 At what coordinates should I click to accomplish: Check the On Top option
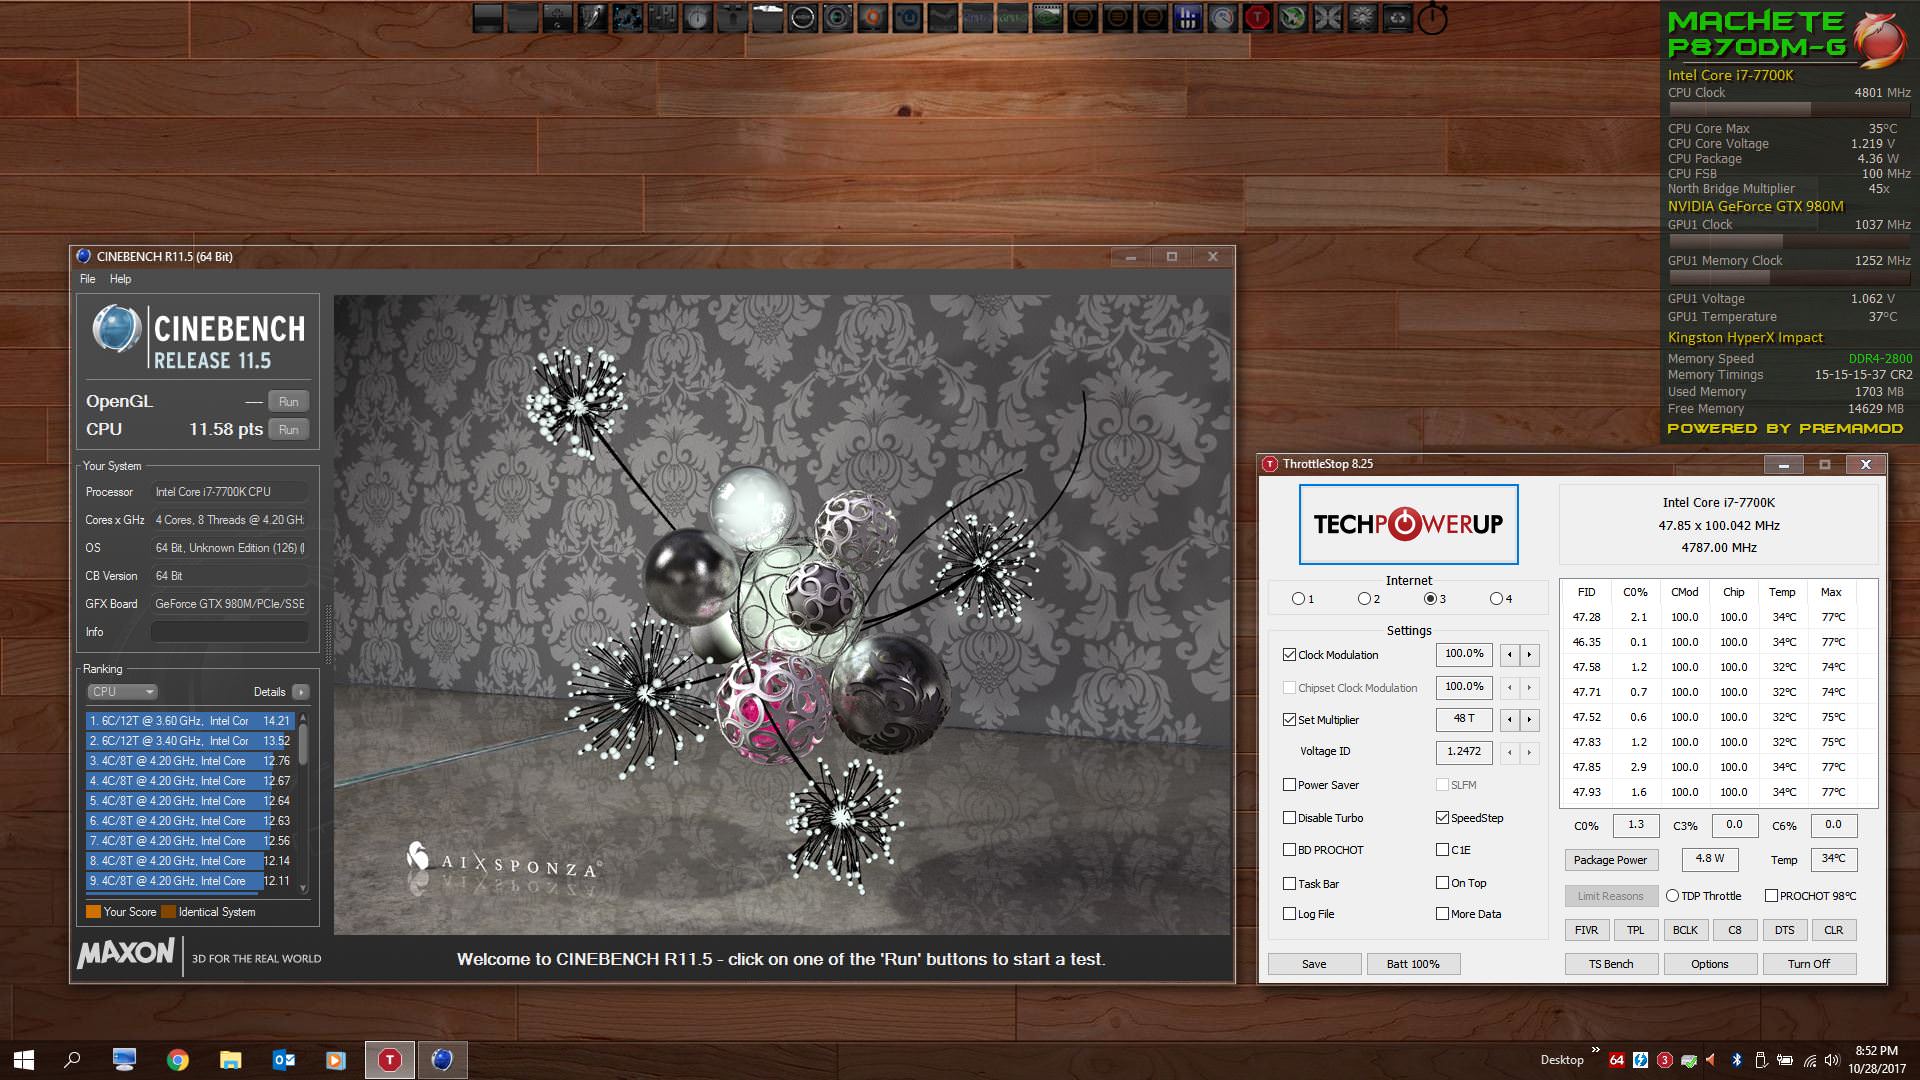[x=1442, y=883]
